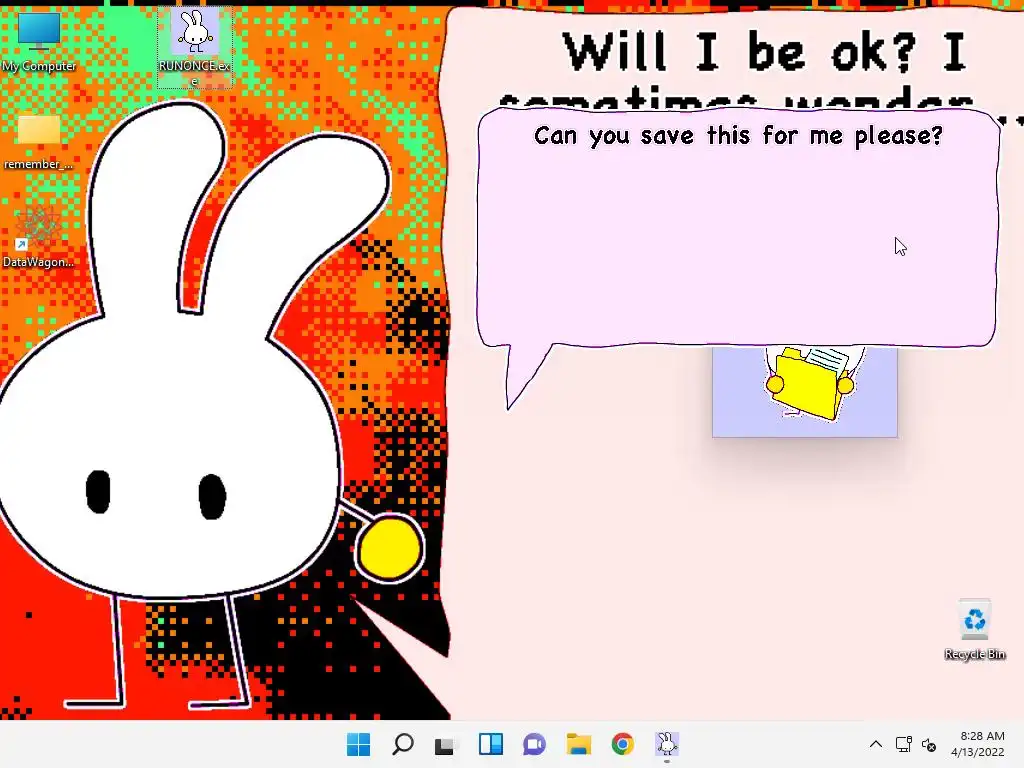Click the bunny's yellow hand
The width and height of the screenshot is (1024, 768).
coord(390,548)
